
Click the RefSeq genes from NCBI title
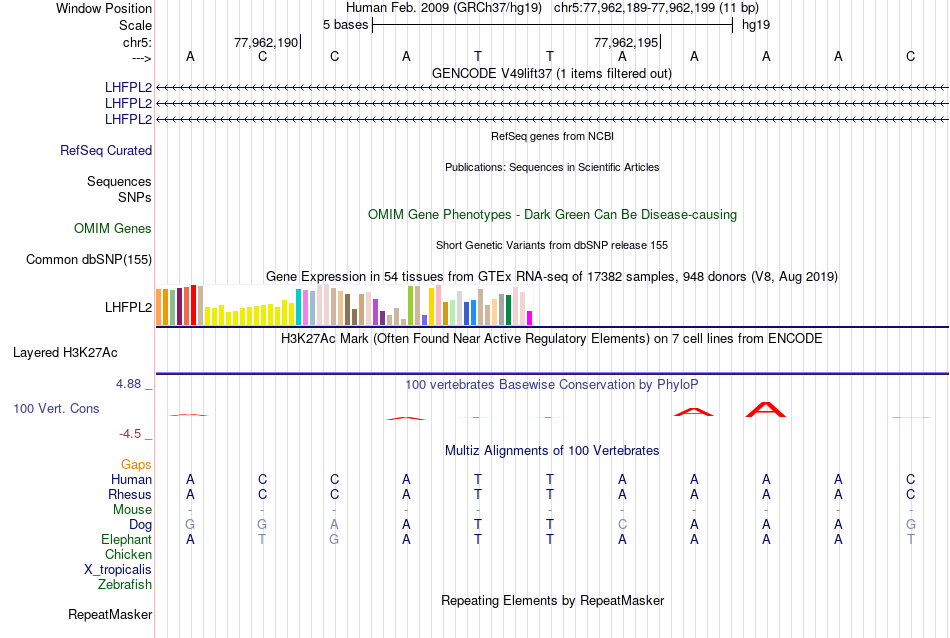[x=553, y=136]
